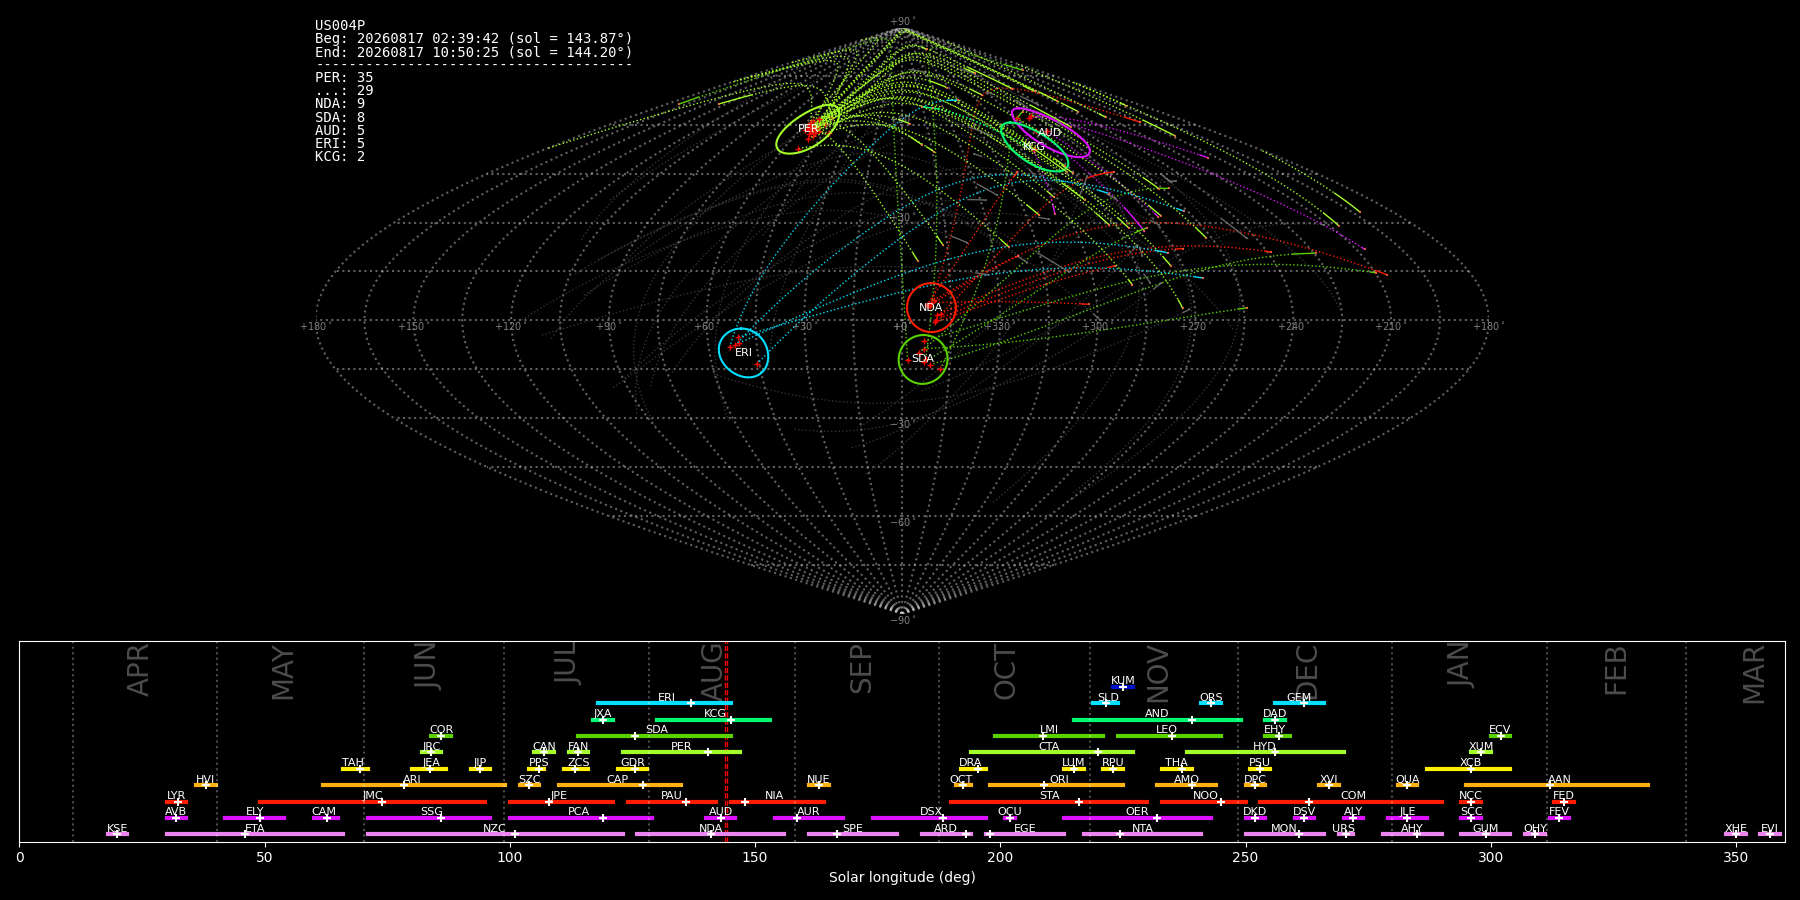Click the -90° south pole convergence point
The height and width of the screenshot is (900, 1800).
pos(901,610)
